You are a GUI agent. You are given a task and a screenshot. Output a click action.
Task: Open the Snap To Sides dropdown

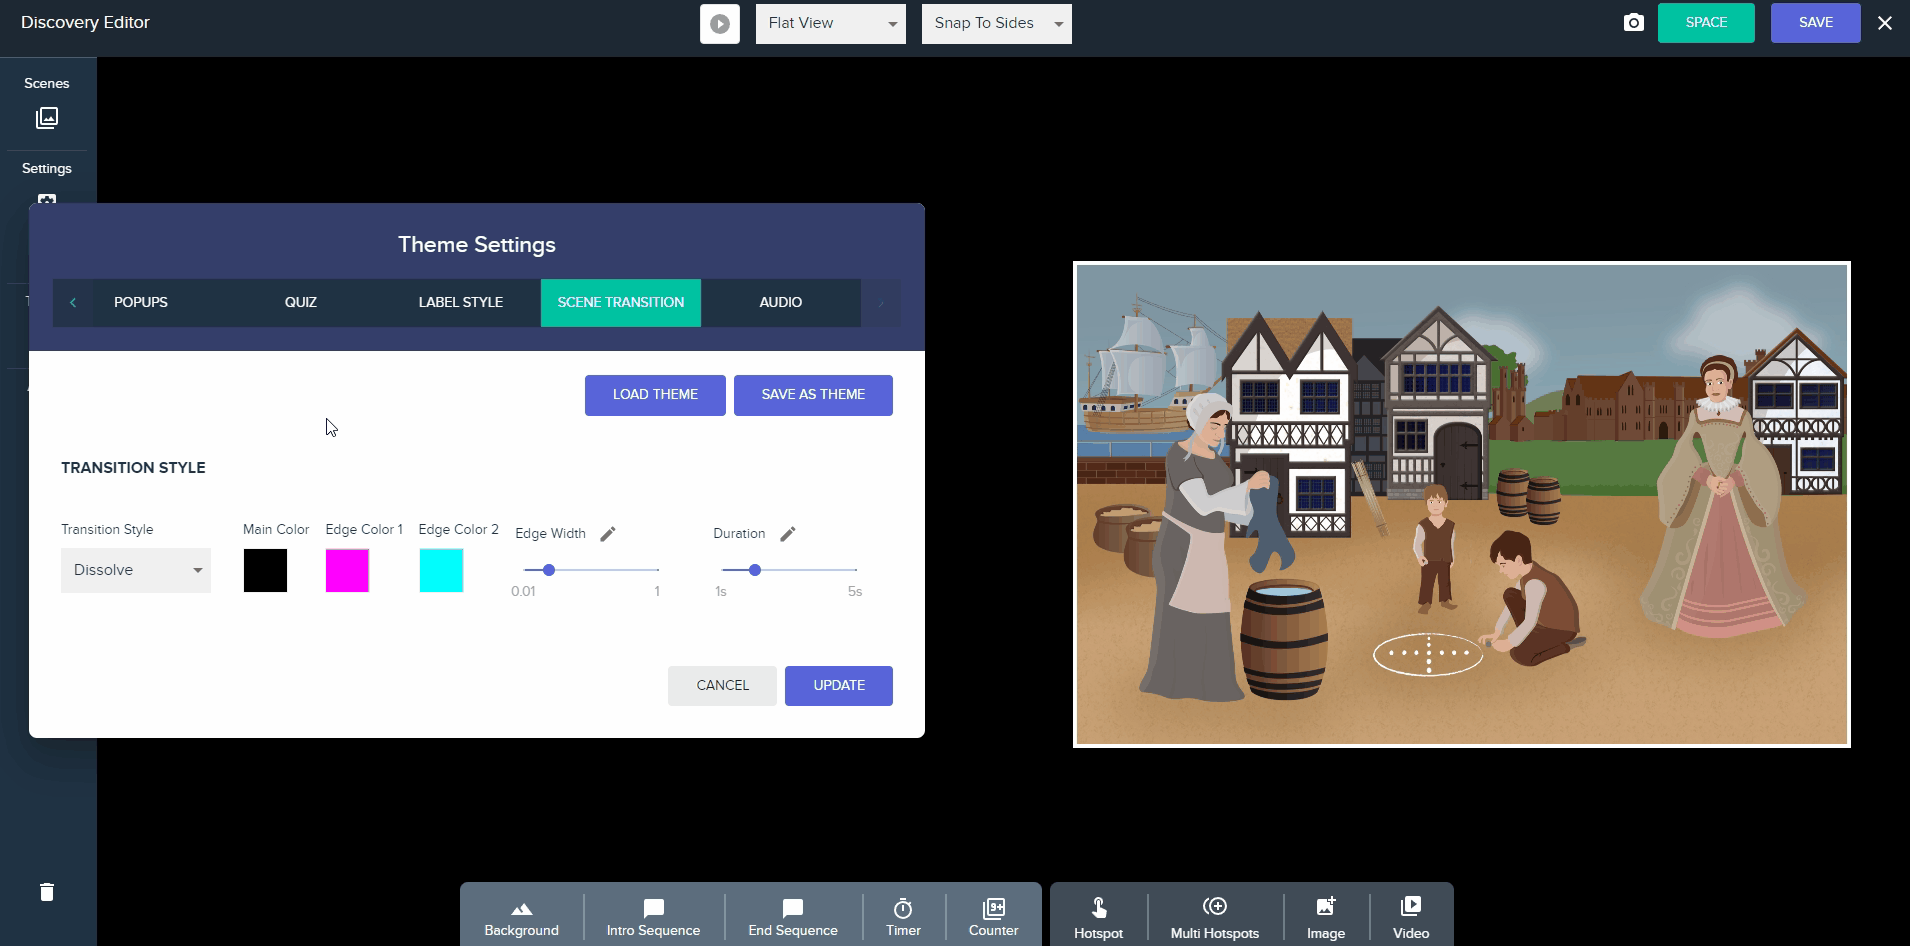(997, 24)
